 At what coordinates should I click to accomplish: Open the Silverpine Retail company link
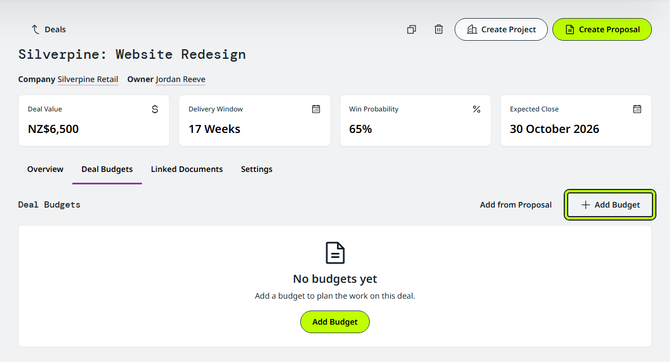pos(88,79)
